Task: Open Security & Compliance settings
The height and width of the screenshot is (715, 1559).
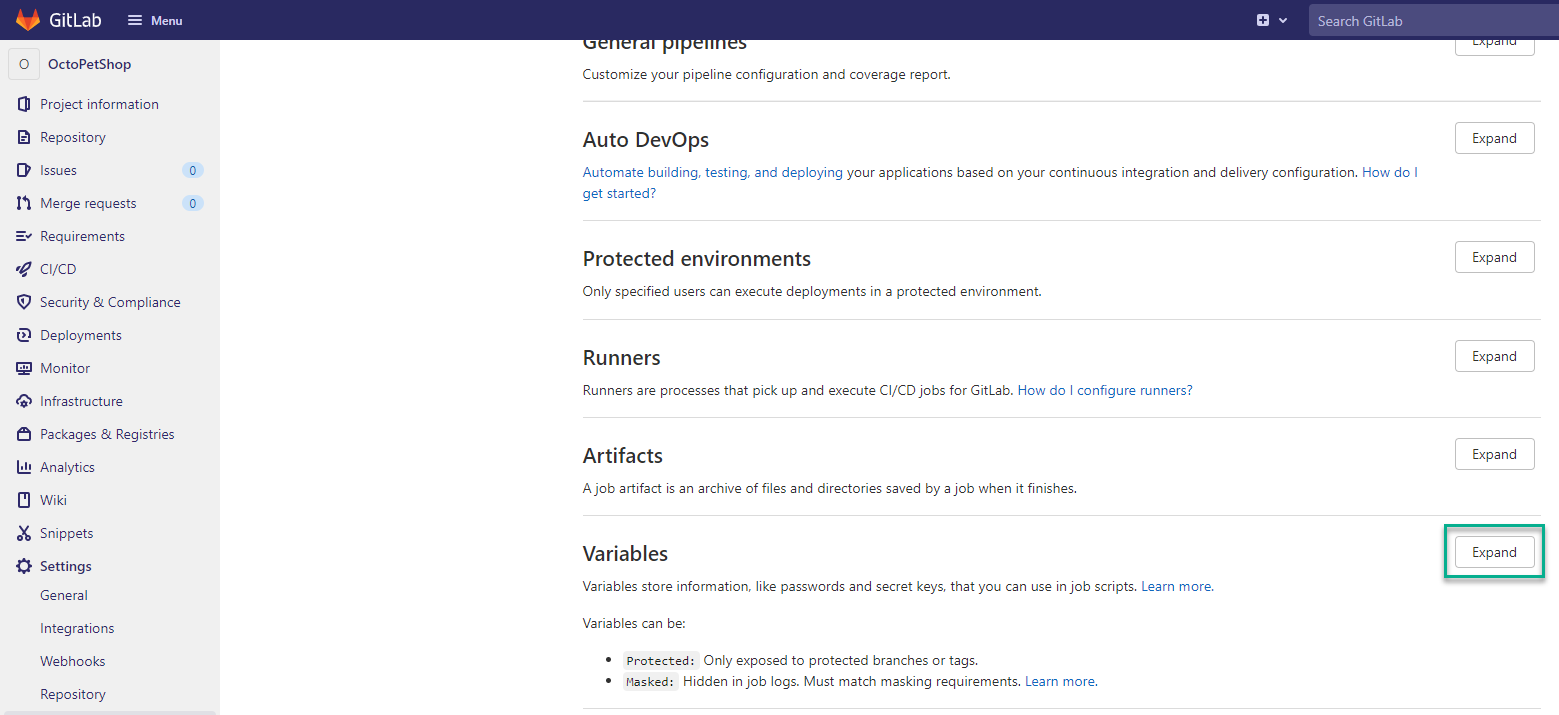Action: pyautogui.click(x=110, y=301)
